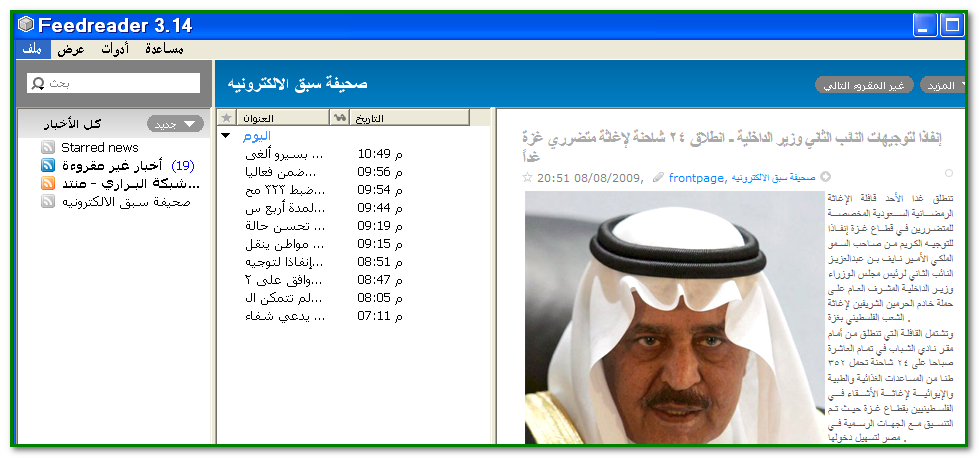This screenshot has width=979, height=458.
Task: Open the عرض menu
Action: click(71, 50)
